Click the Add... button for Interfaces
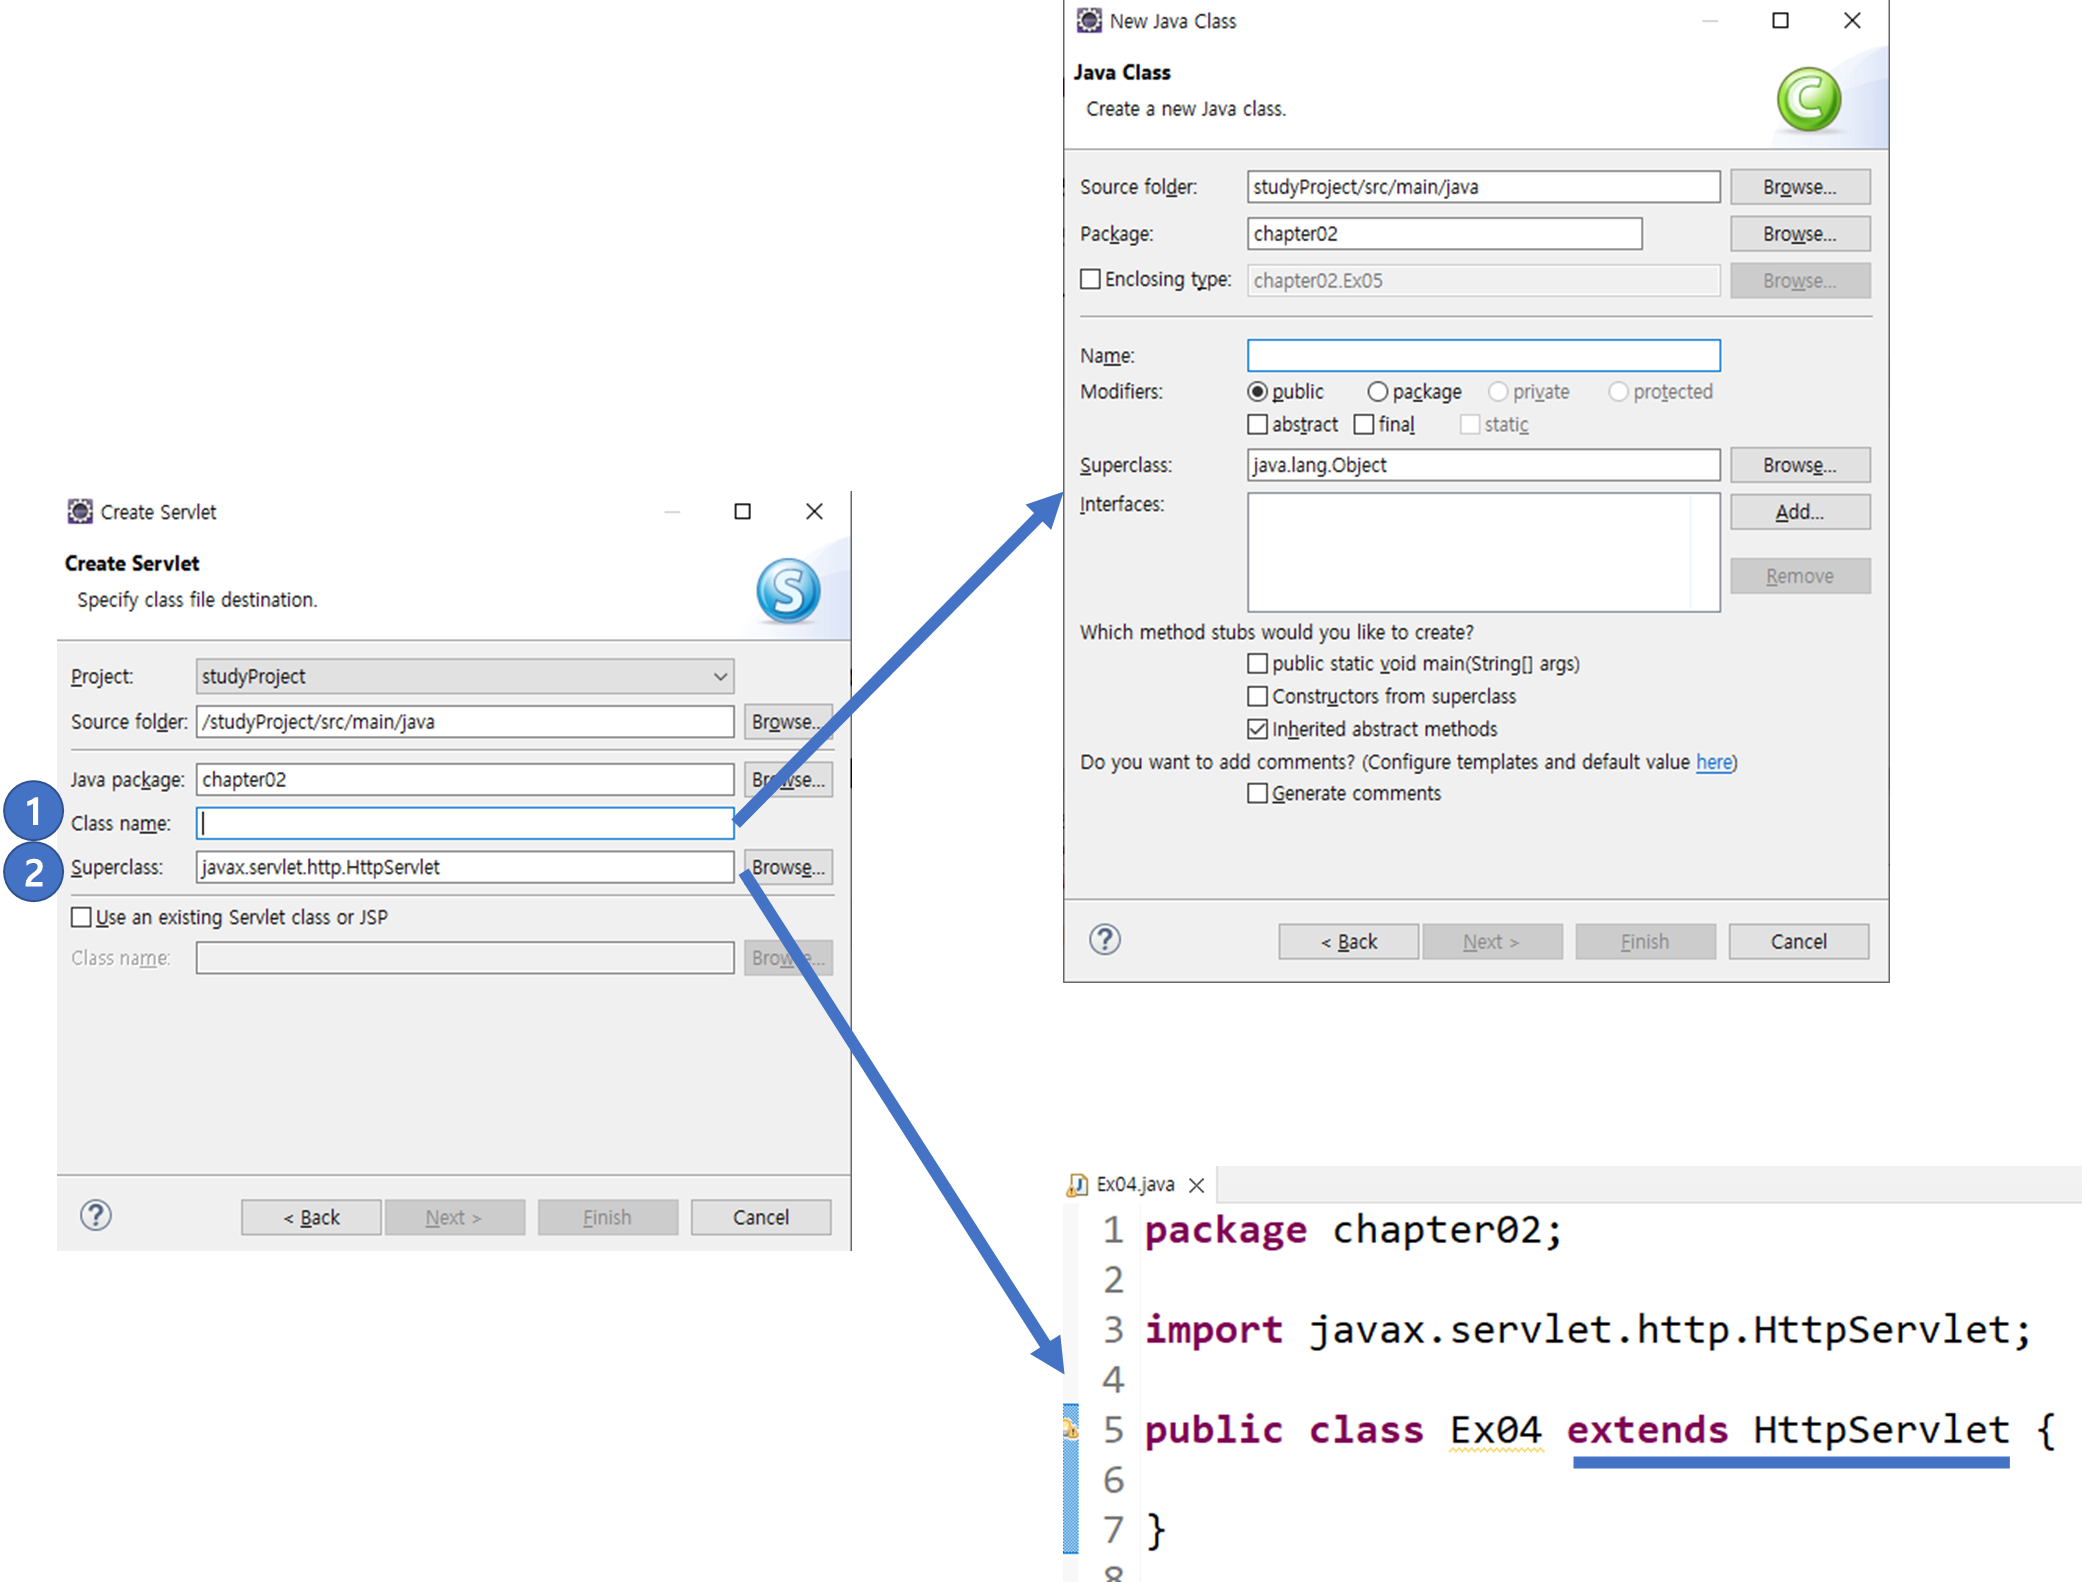Image resolution: width=2082 pixels, height=1582 pixels. [1799, 512]
